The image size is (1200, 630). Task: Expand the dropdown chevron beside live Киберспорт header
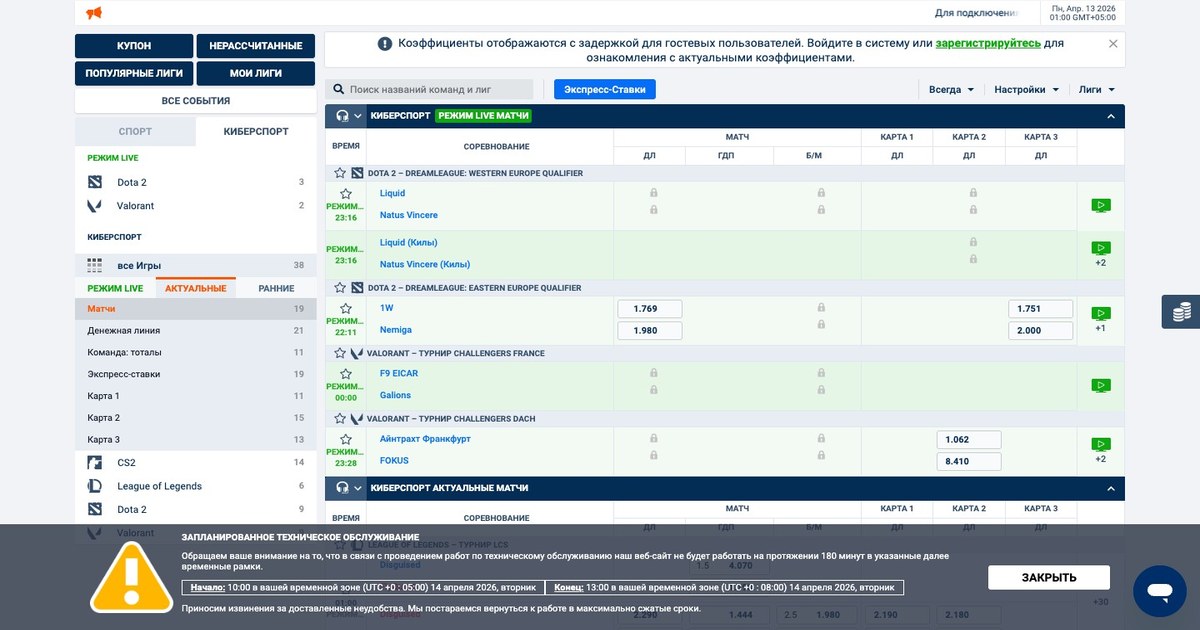[x=358, y=116]
